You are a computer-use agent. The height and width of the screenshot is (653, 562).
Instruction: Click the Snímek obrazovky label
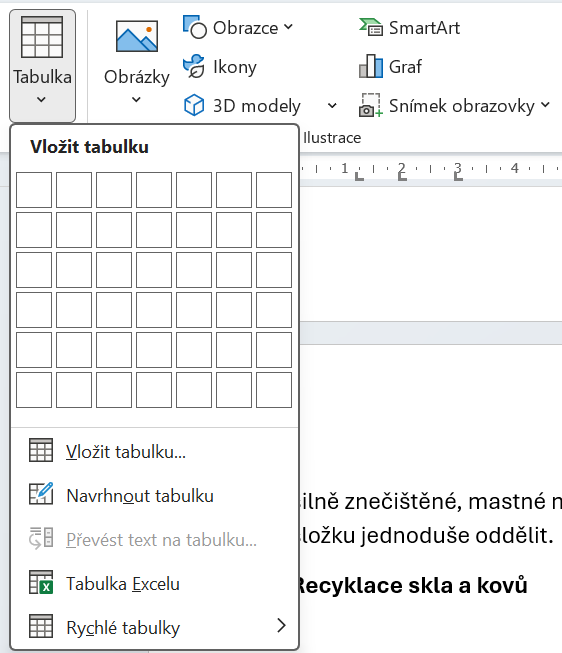point(462,106)
